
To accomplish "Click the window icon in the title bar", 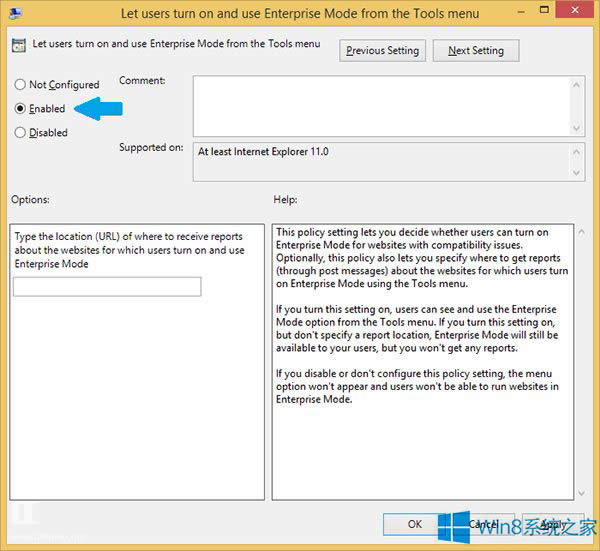I will point(15,13).
